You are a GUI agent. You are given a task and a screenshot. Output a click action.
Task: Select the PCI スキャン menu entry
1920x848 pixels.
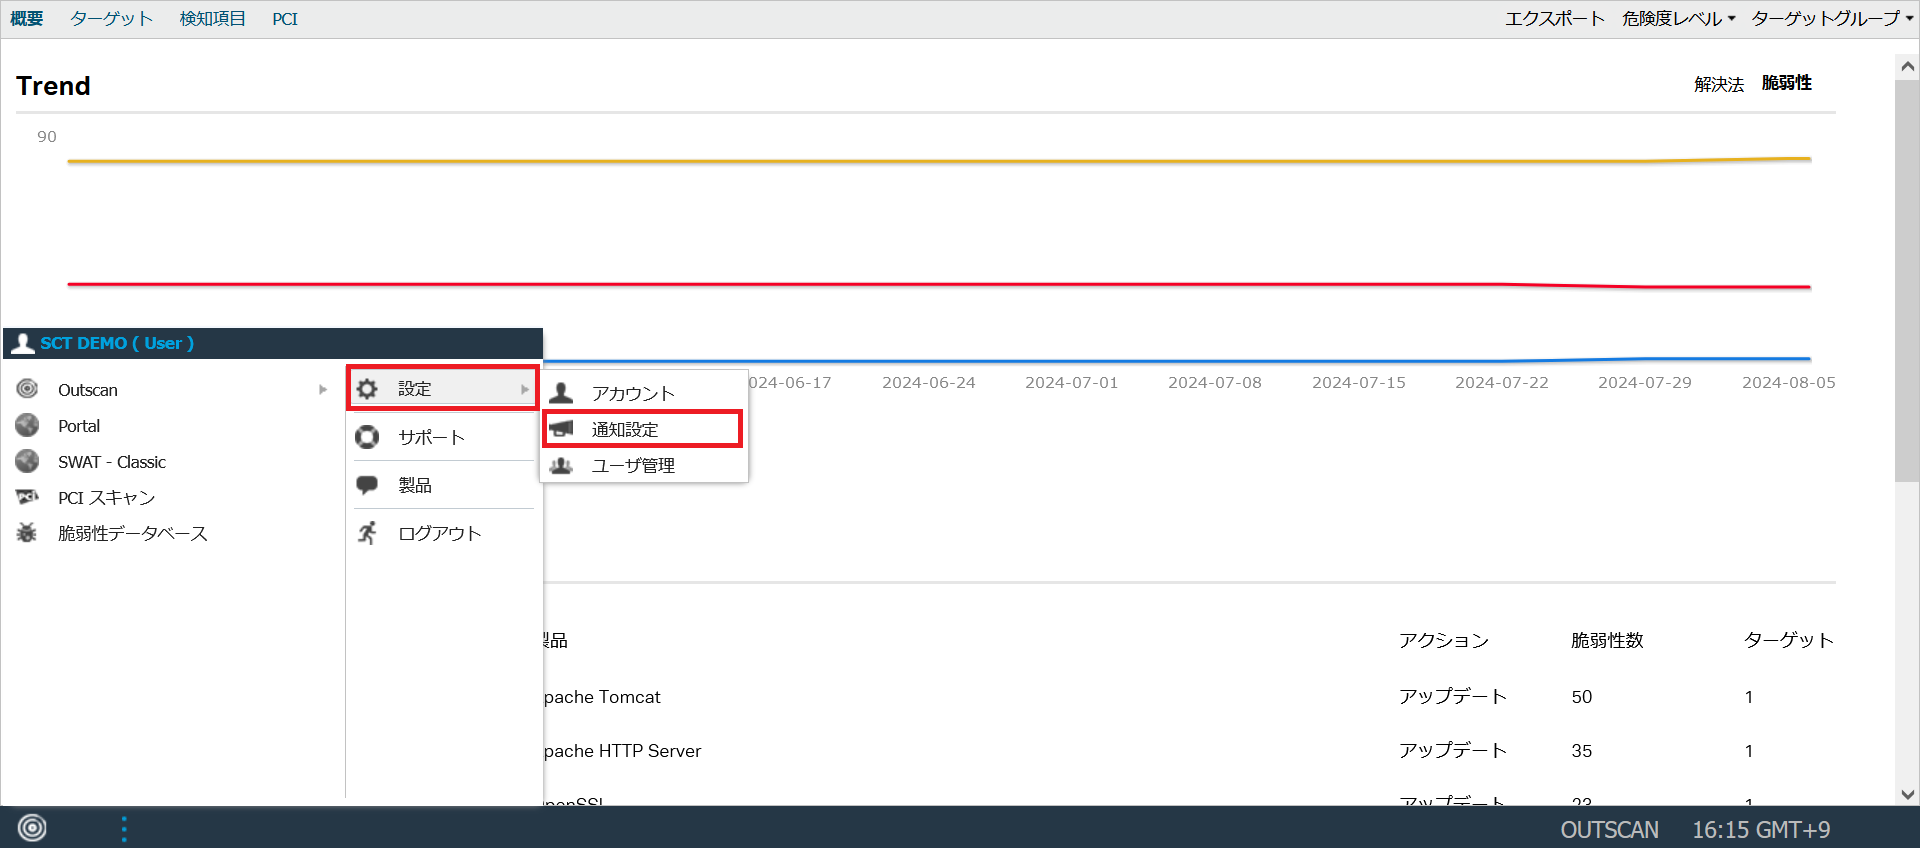point(106,497)
